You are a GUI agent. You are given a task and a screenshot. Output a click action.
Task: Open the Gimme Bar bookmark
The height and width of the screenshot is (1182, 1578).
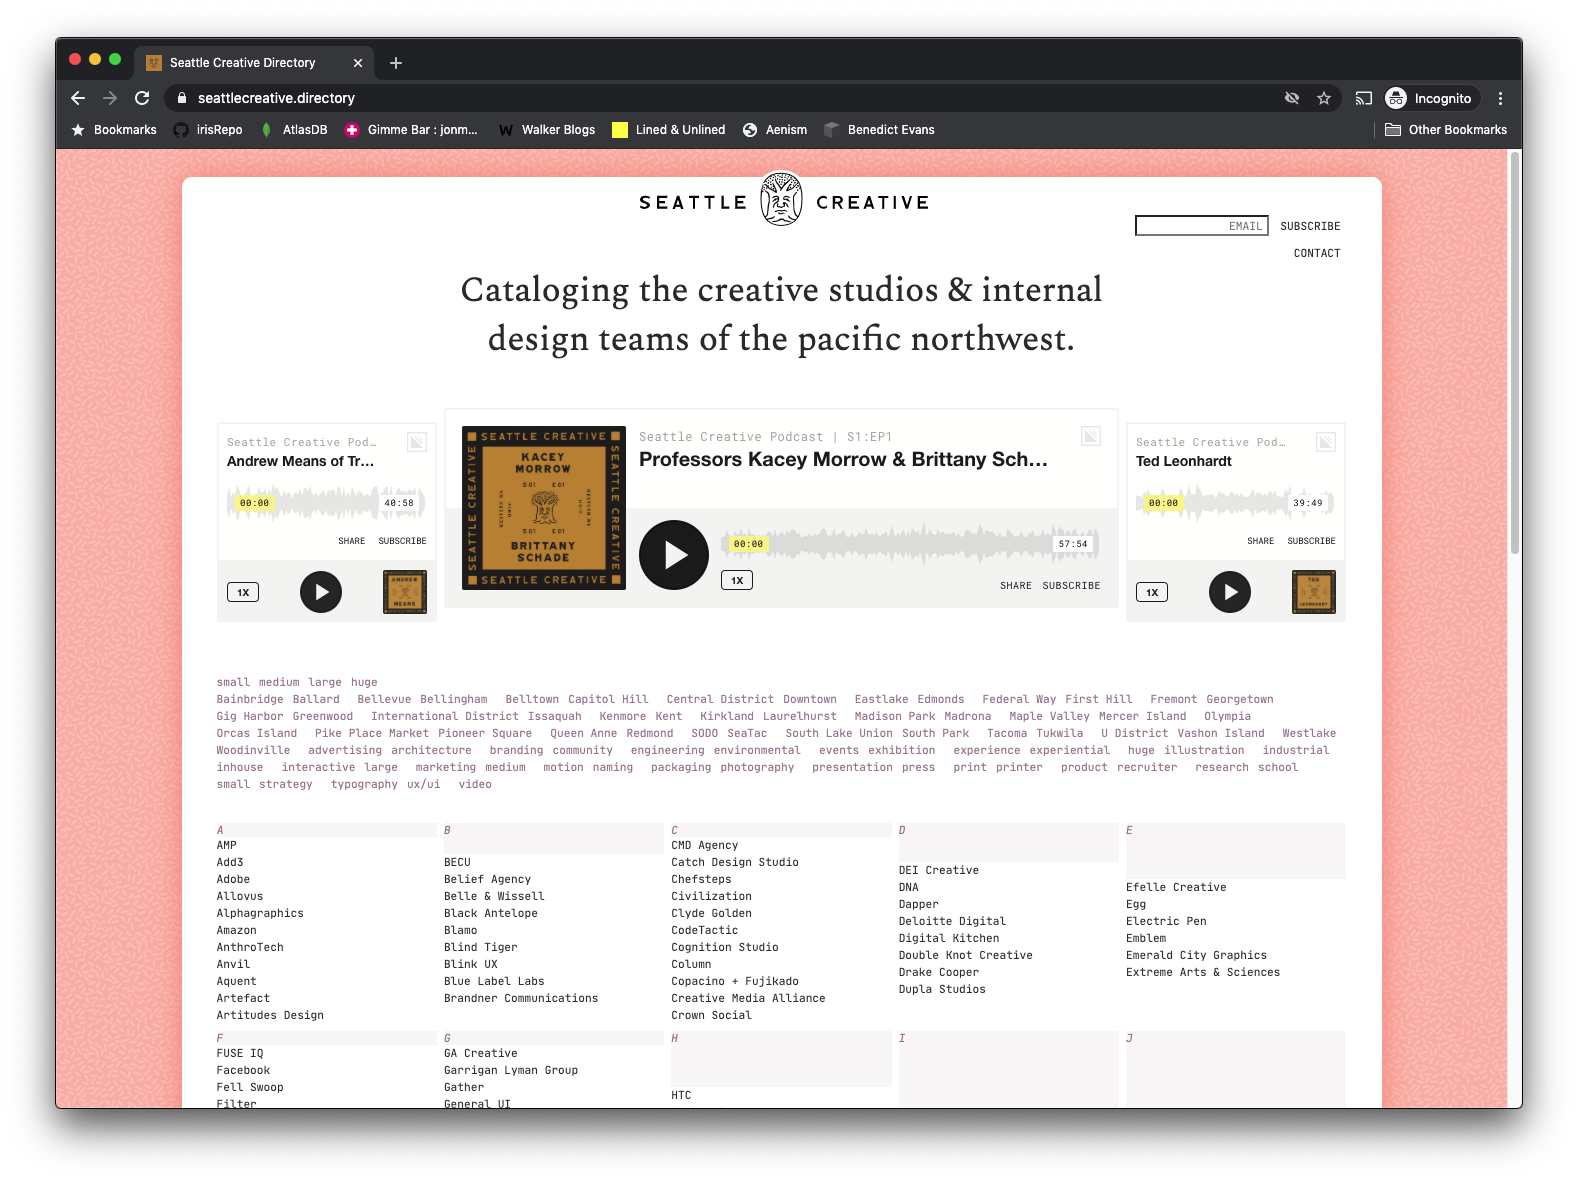pyautogui.click(x=411, y=130)
